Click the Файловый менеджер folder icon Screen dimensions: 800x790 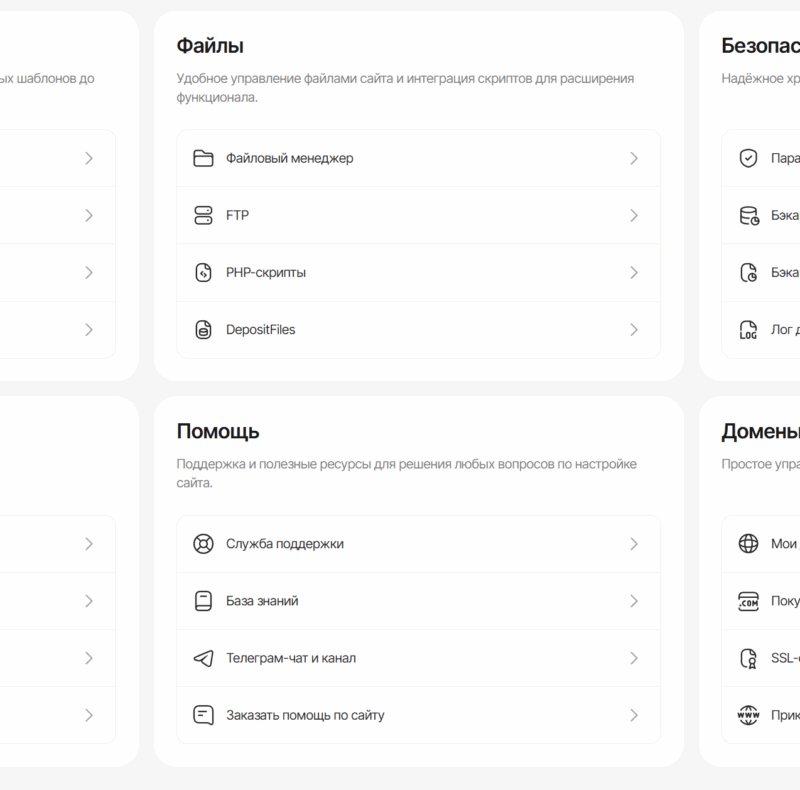[203, 158]
